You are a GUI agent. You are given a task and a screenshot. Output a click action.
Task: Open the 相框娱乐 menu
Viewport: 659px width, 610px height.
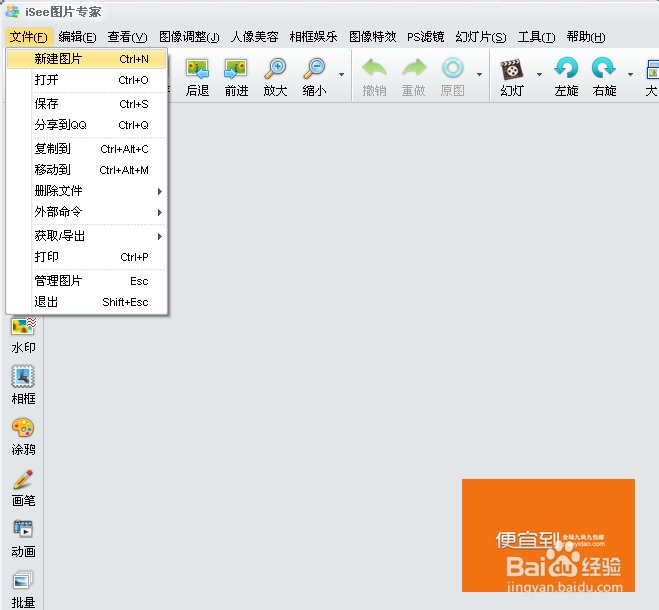pos(313,37)
